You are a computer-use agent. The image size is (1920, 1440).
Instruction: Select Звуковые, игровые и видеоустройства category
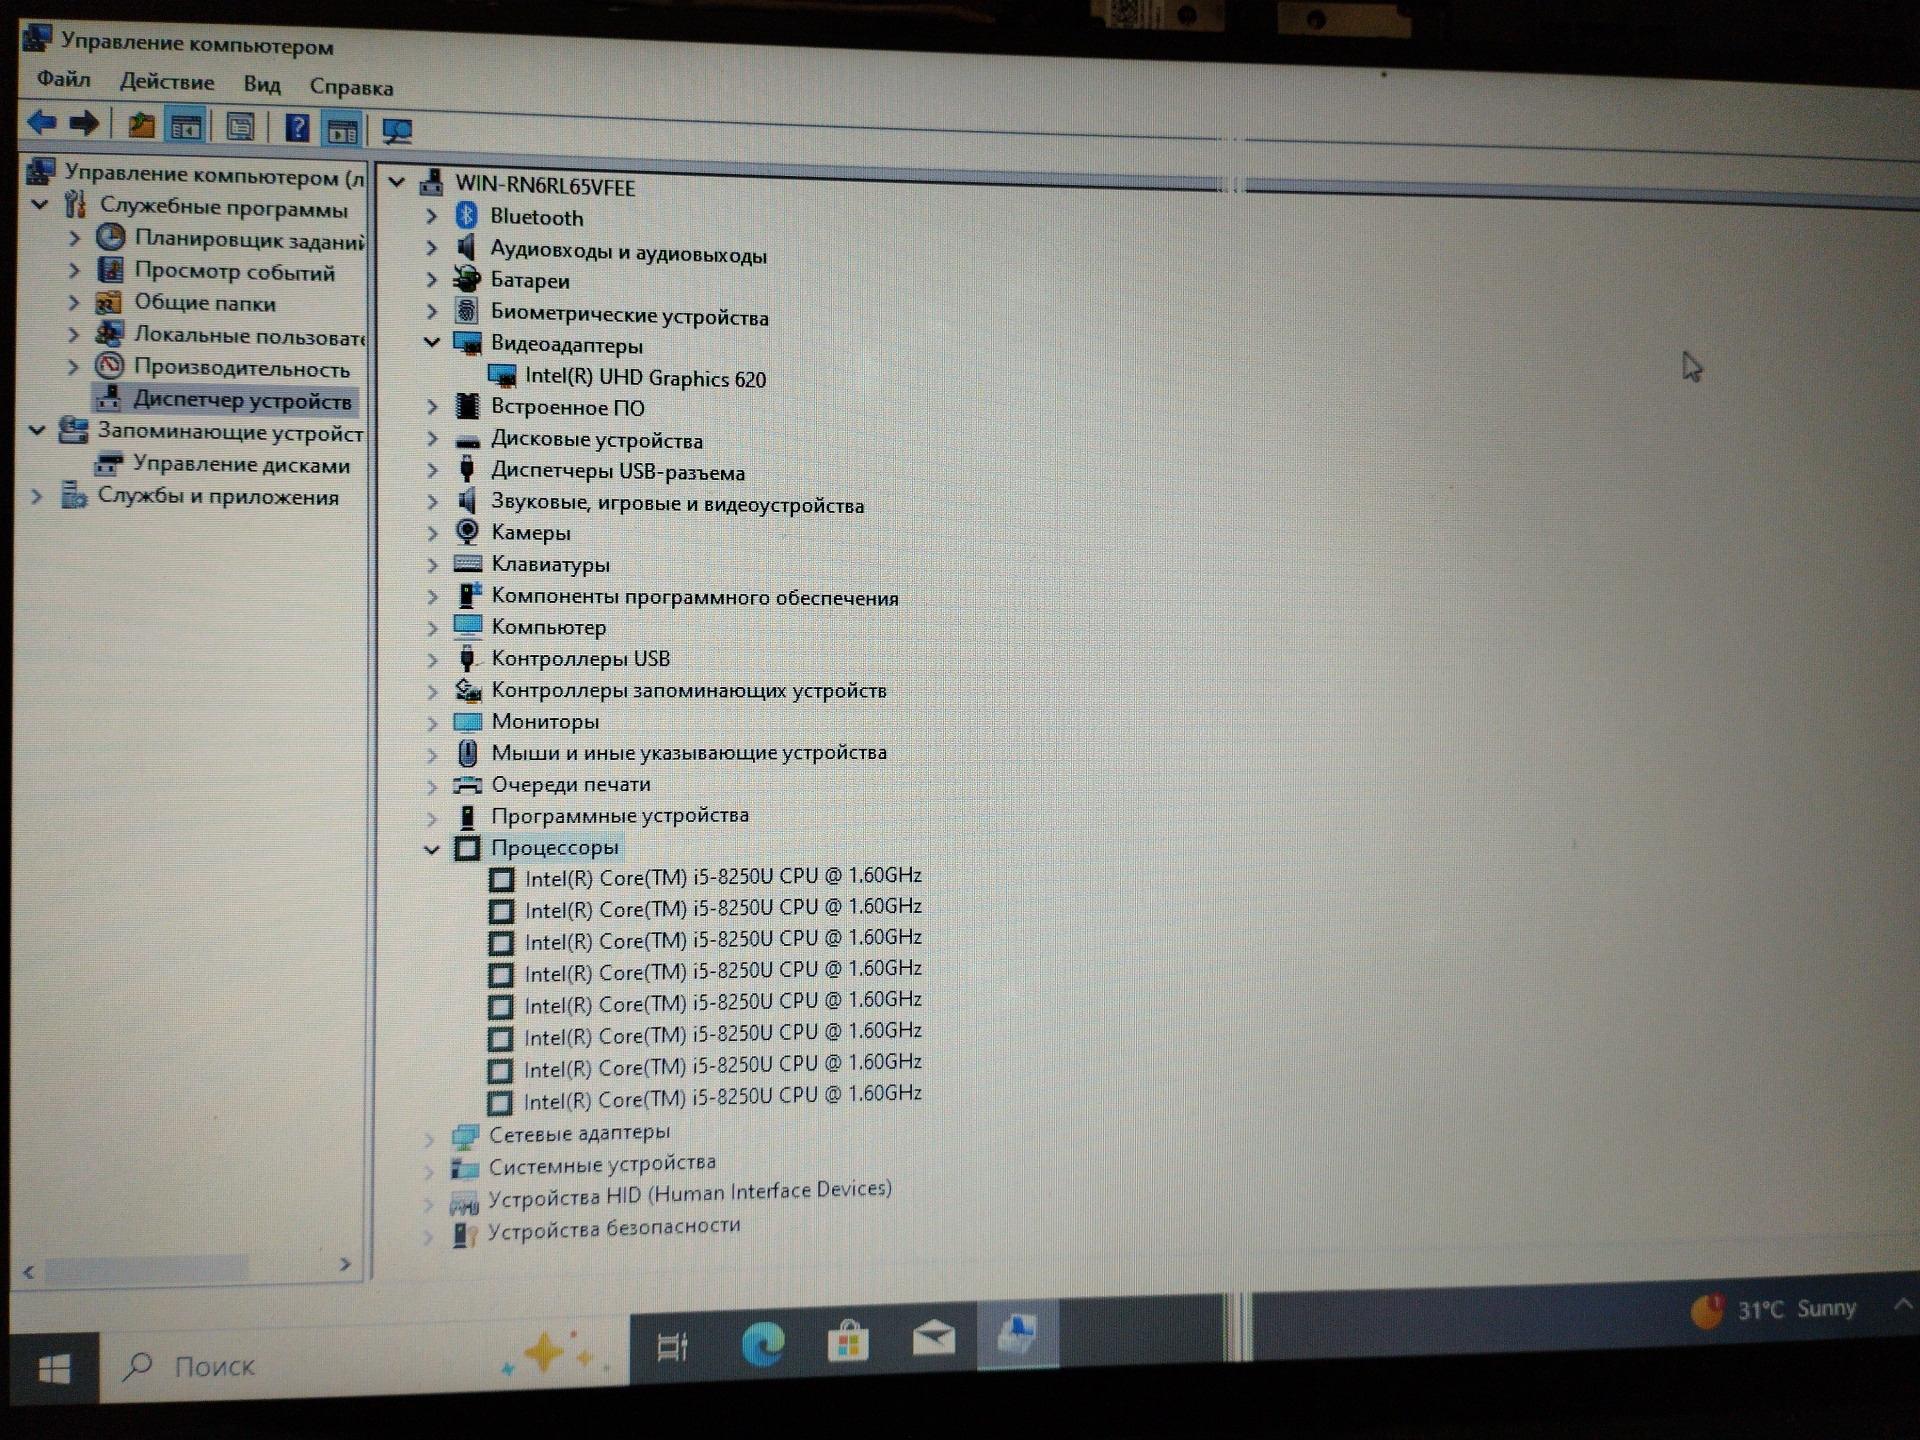pos(677,503)
